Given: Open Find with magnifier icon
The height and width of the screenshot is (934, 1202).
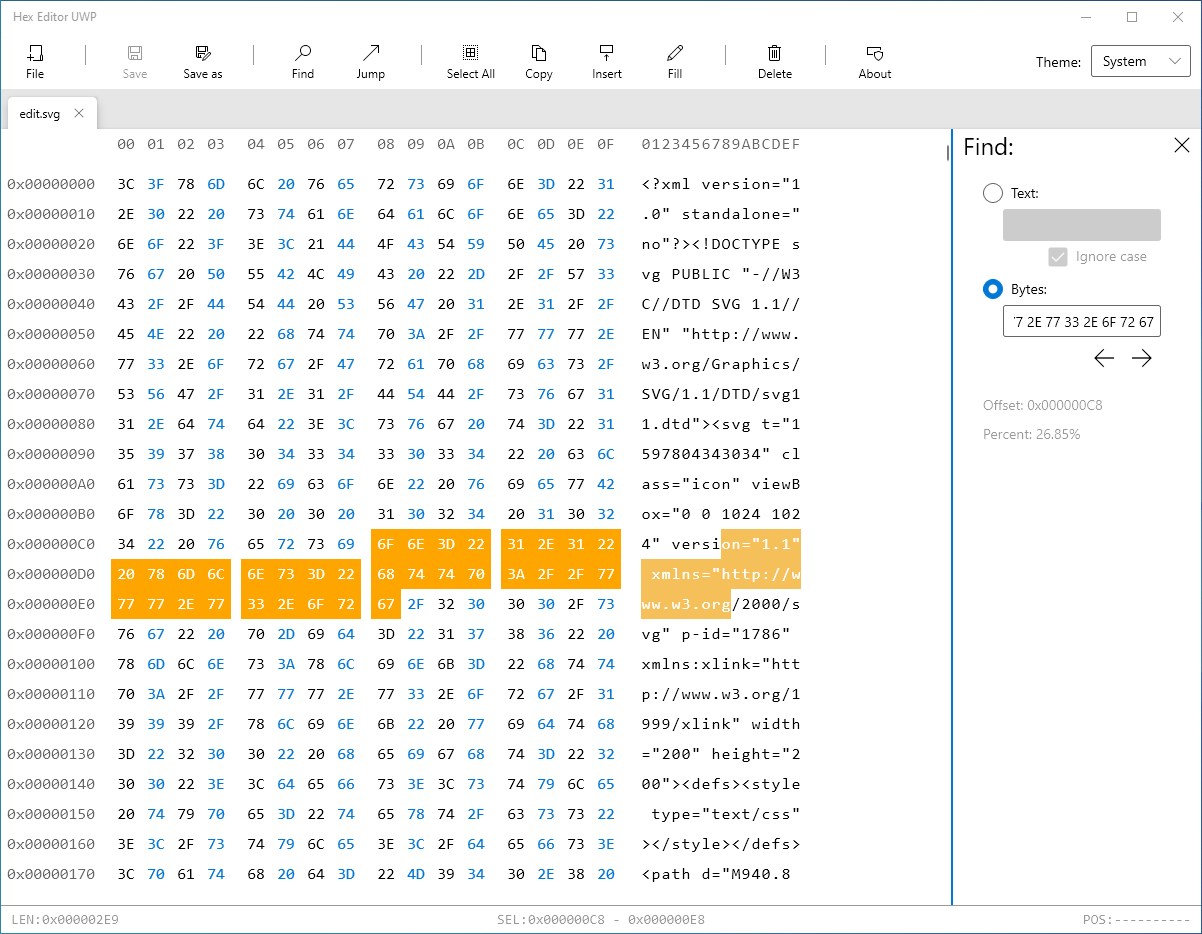Looking at the screenshot, I should coord(303,54).
